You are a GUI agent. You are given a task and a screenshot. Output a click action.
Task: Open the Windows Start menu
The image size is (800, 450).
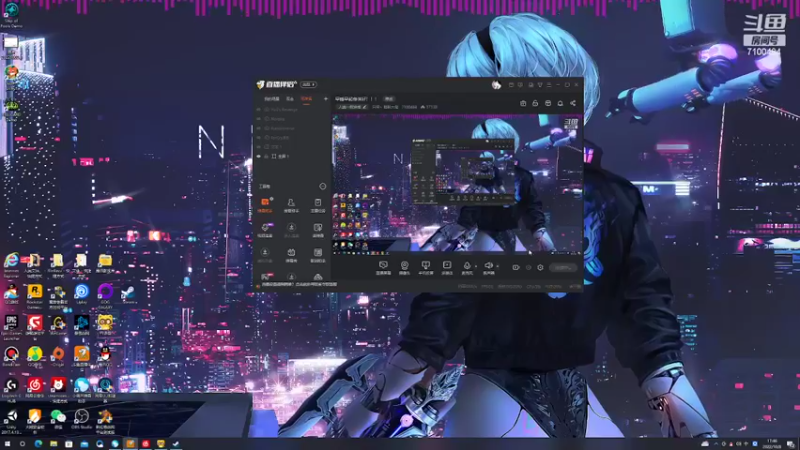pos(7,444)
